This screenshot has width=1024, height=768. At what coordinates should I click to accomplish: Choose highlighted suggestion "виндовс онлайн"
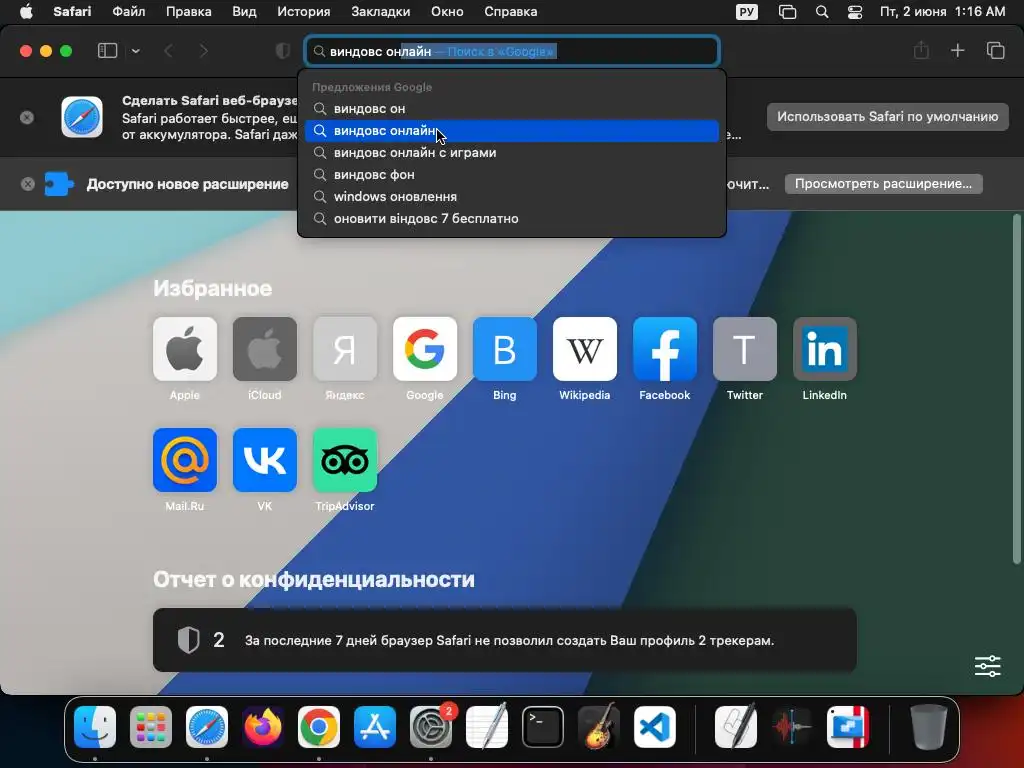pyautogui.click(x=512, y=131)
